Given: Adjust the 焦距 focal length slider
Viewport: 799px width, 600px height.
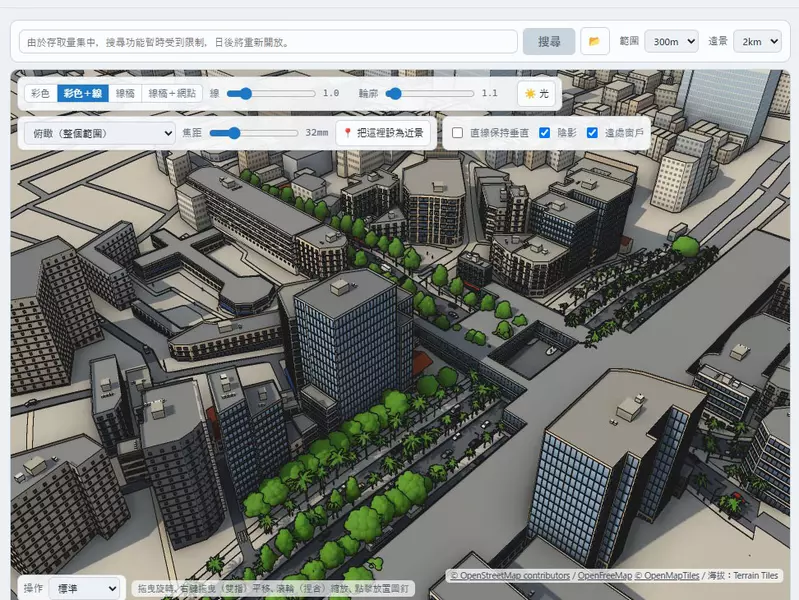Looking at the screenshot, I should (254, 133).
